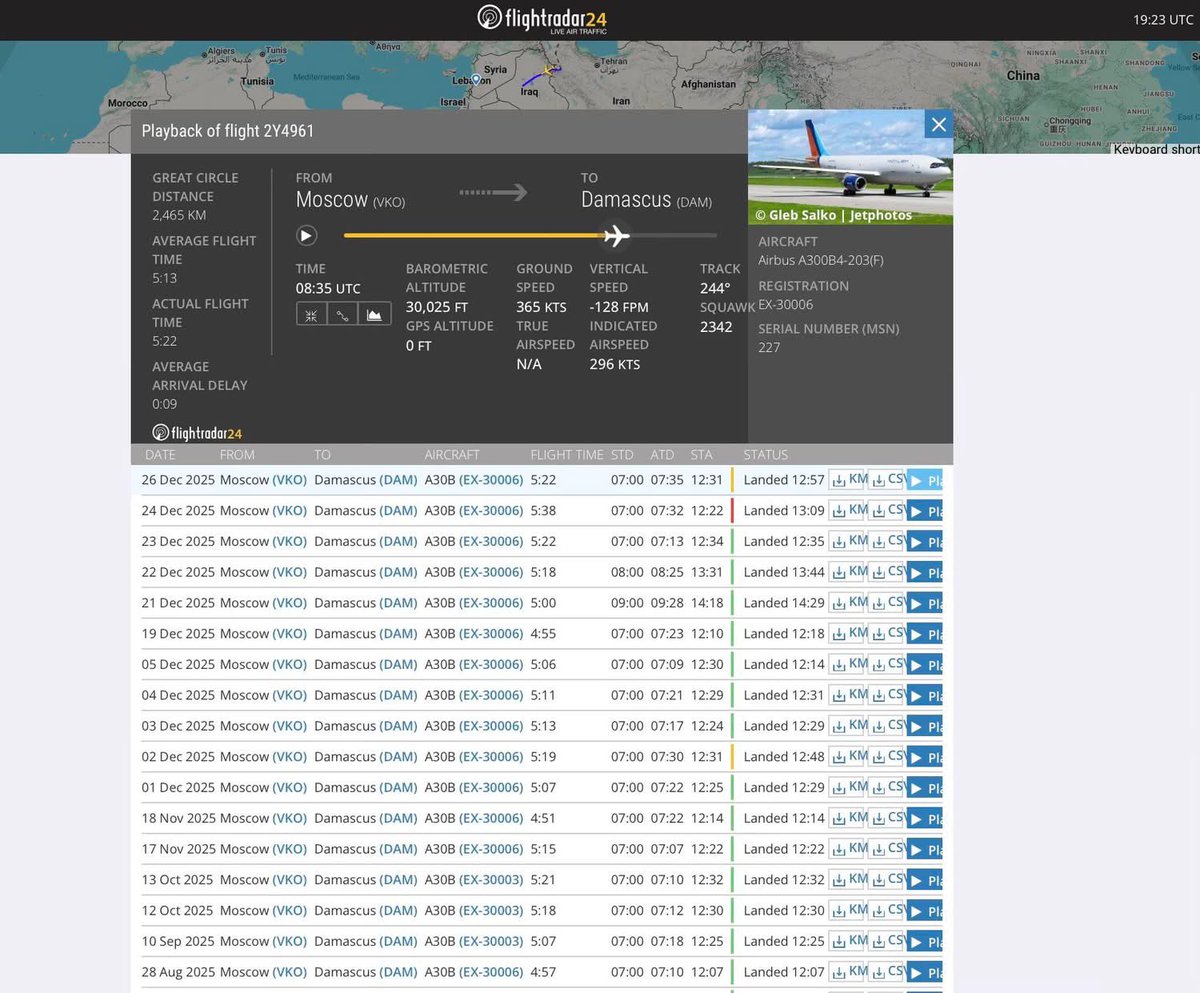Open DAM airport link in 28 Aug row
This screenshot has width=1200, height=993.
tap(398, 972)
